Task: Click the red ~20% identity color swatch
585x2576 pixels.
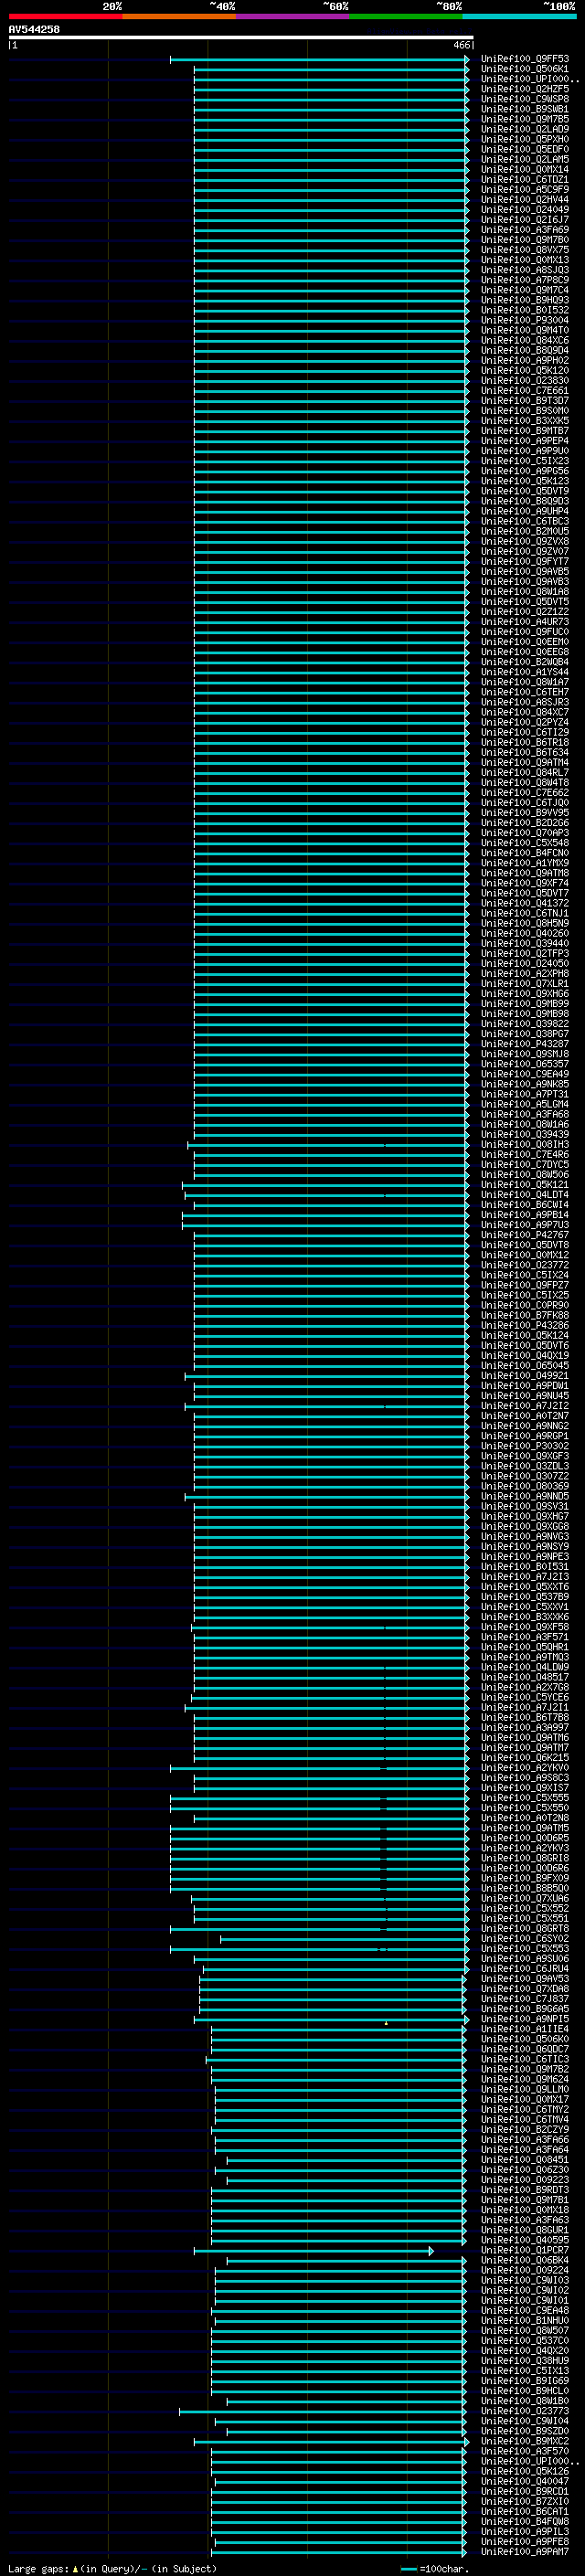Action: pos(65,16)
